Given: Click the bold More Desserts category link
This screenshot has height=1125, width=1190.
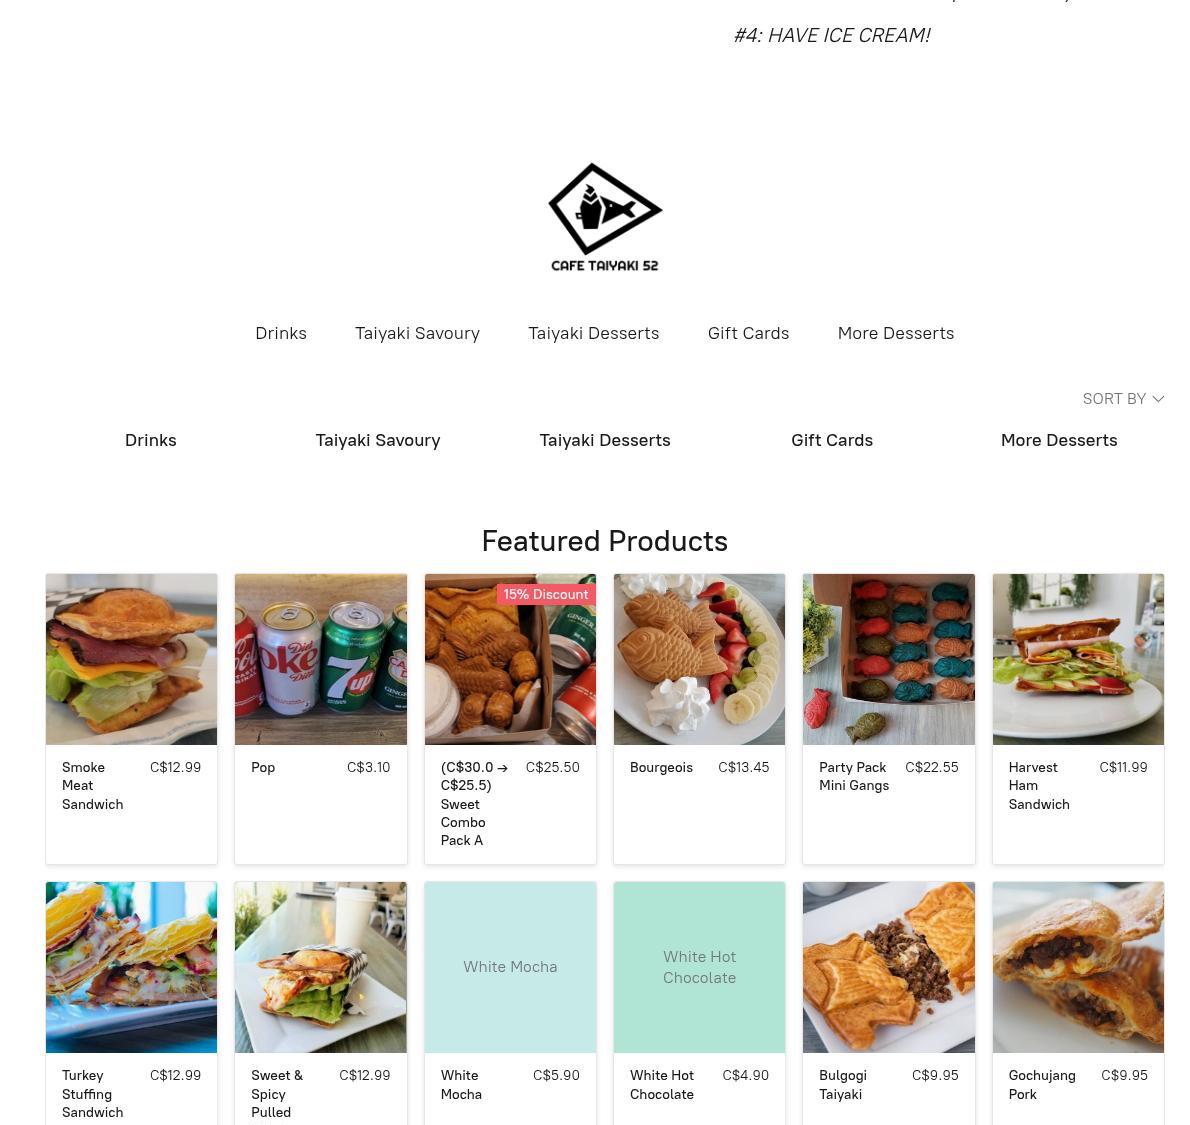Looking at the screenshot, I should [x=1059, y=440].
